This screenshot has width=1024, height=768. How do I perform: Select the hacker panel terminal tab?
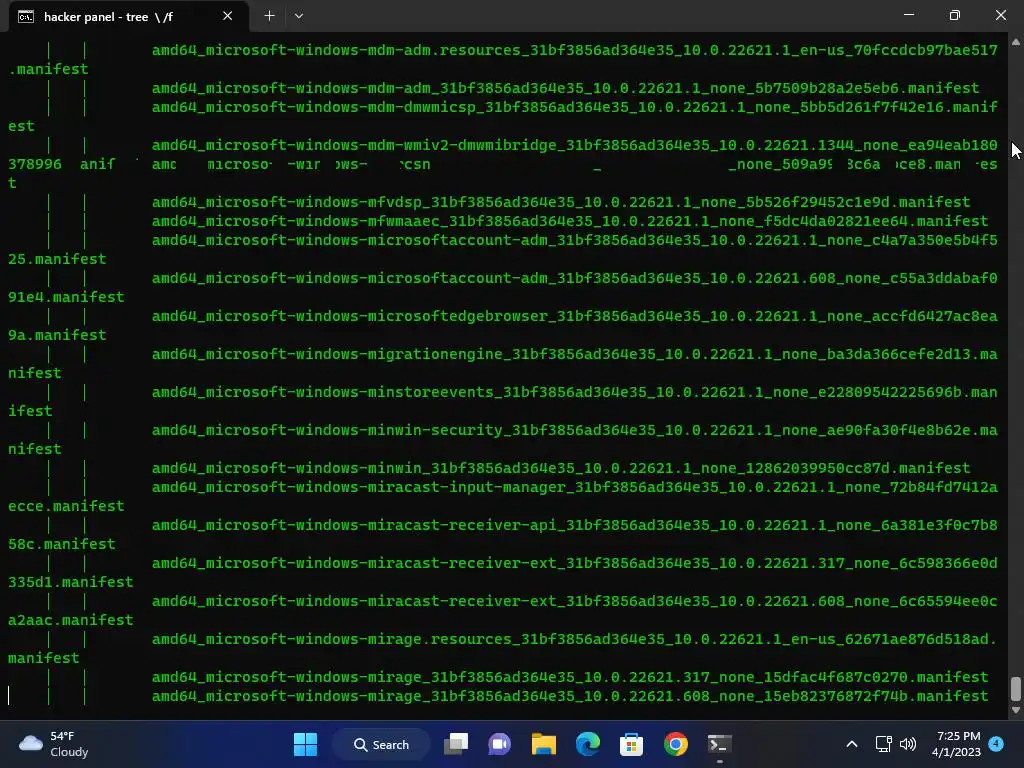click(128, 16)
